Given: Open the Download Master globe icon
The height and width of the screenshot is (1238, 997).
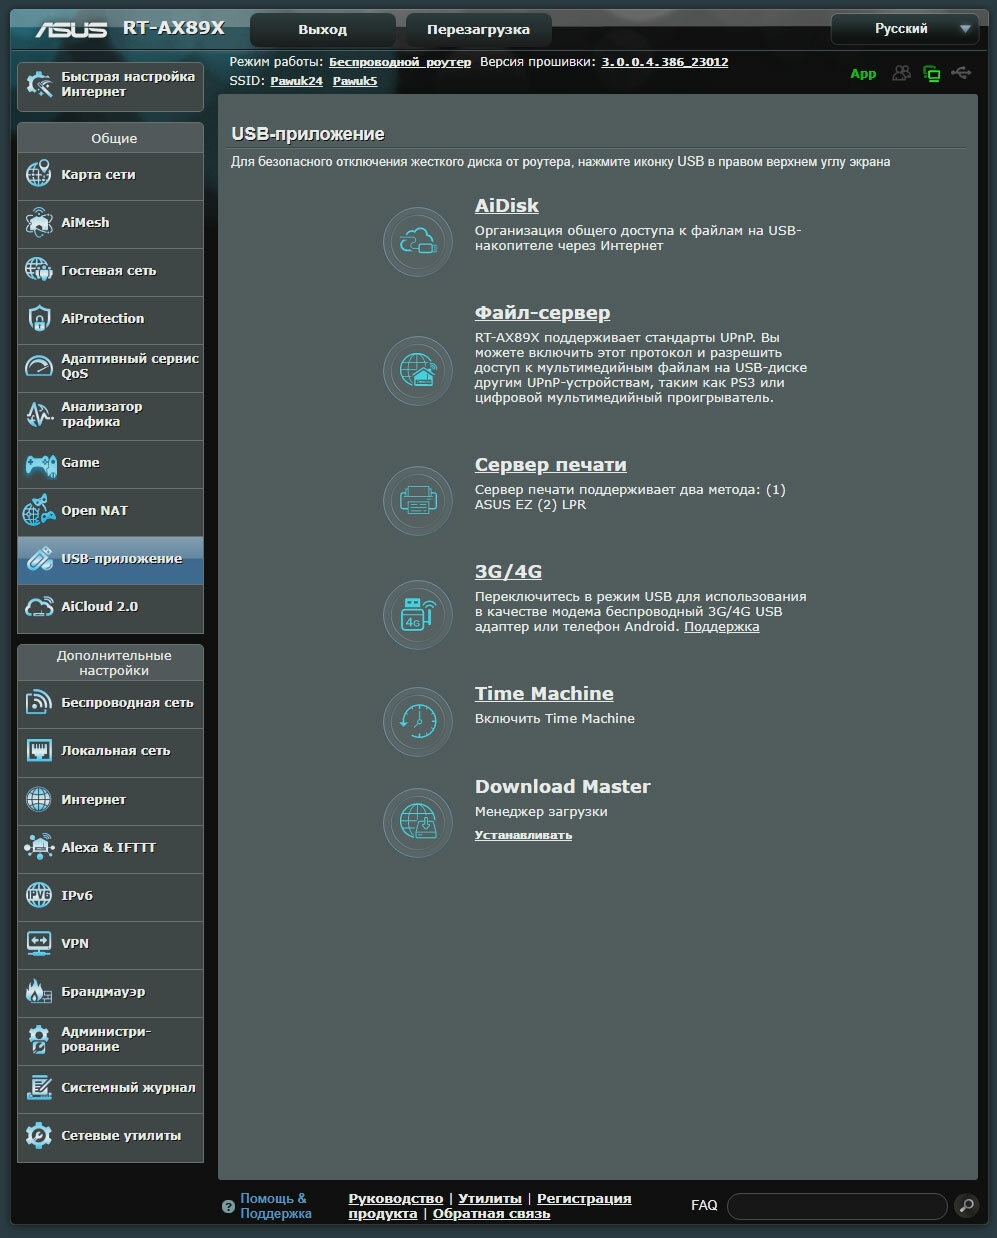Looking at the screenshot, I should coord(418,823).
